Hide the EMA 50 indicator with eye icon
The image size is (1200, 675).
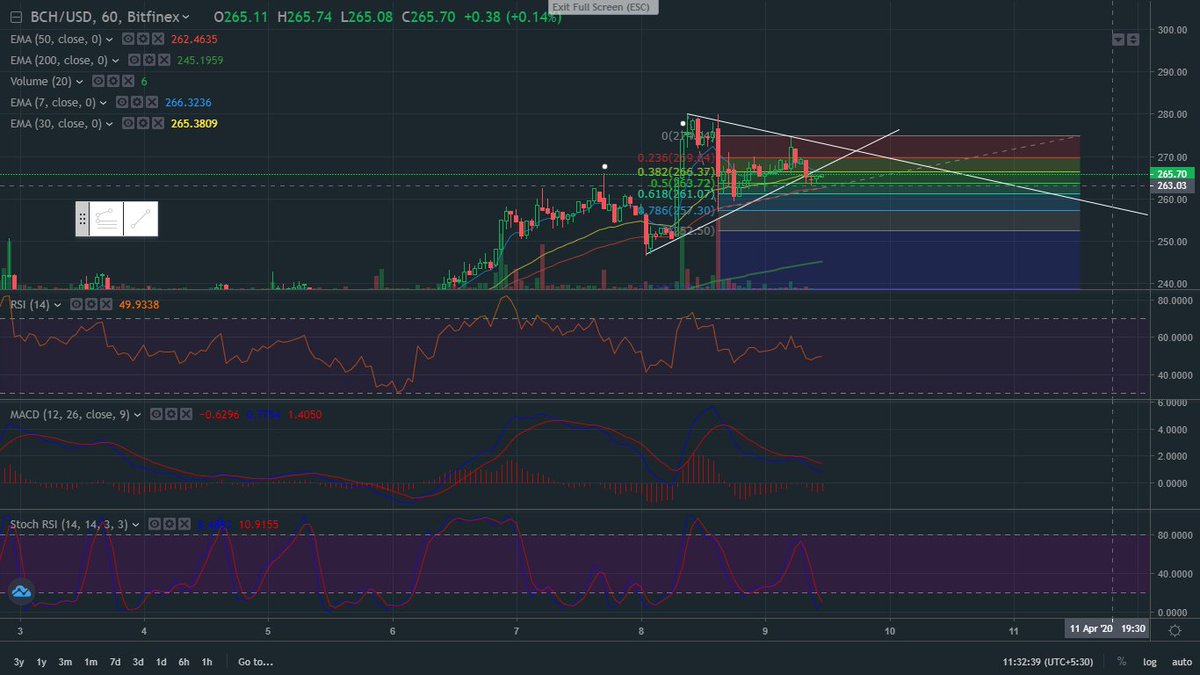pos(127,39)
